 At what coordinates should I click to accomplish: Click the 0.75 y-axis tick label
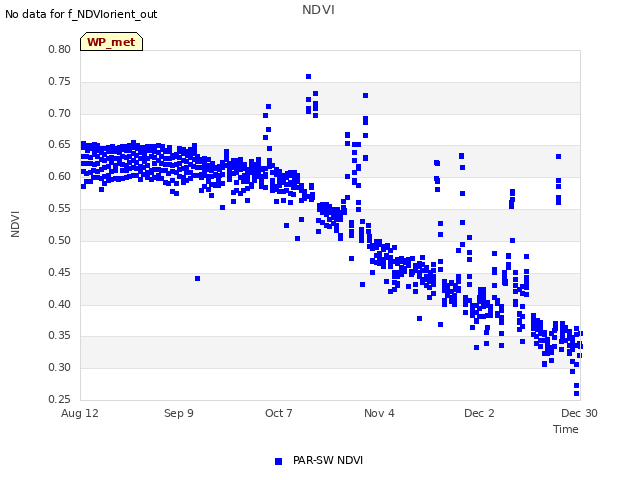[60, 81]
